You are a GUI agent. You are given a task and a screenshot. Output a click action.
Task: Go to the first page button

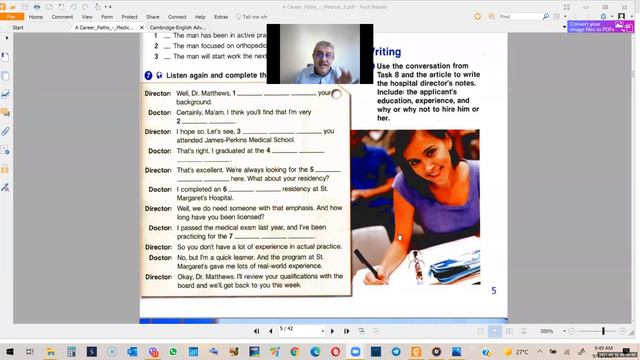[256, 331]
